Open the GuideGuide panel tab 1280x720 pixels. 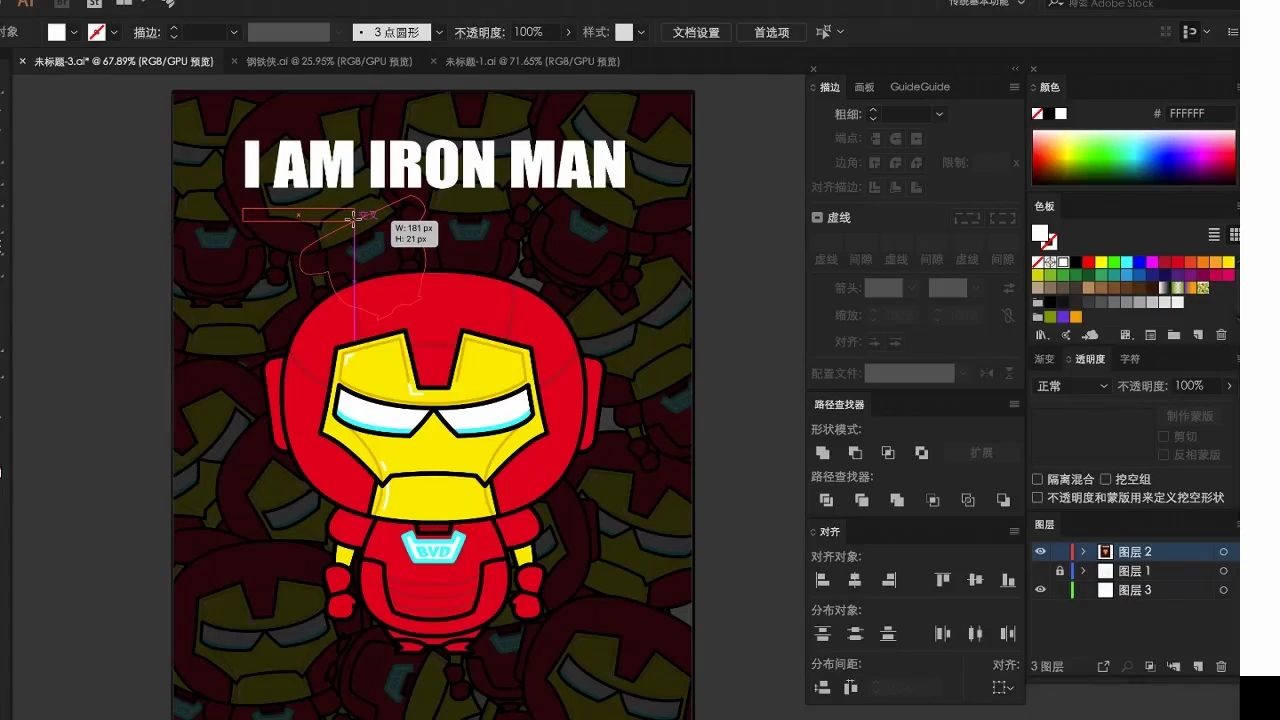[920, 87]
